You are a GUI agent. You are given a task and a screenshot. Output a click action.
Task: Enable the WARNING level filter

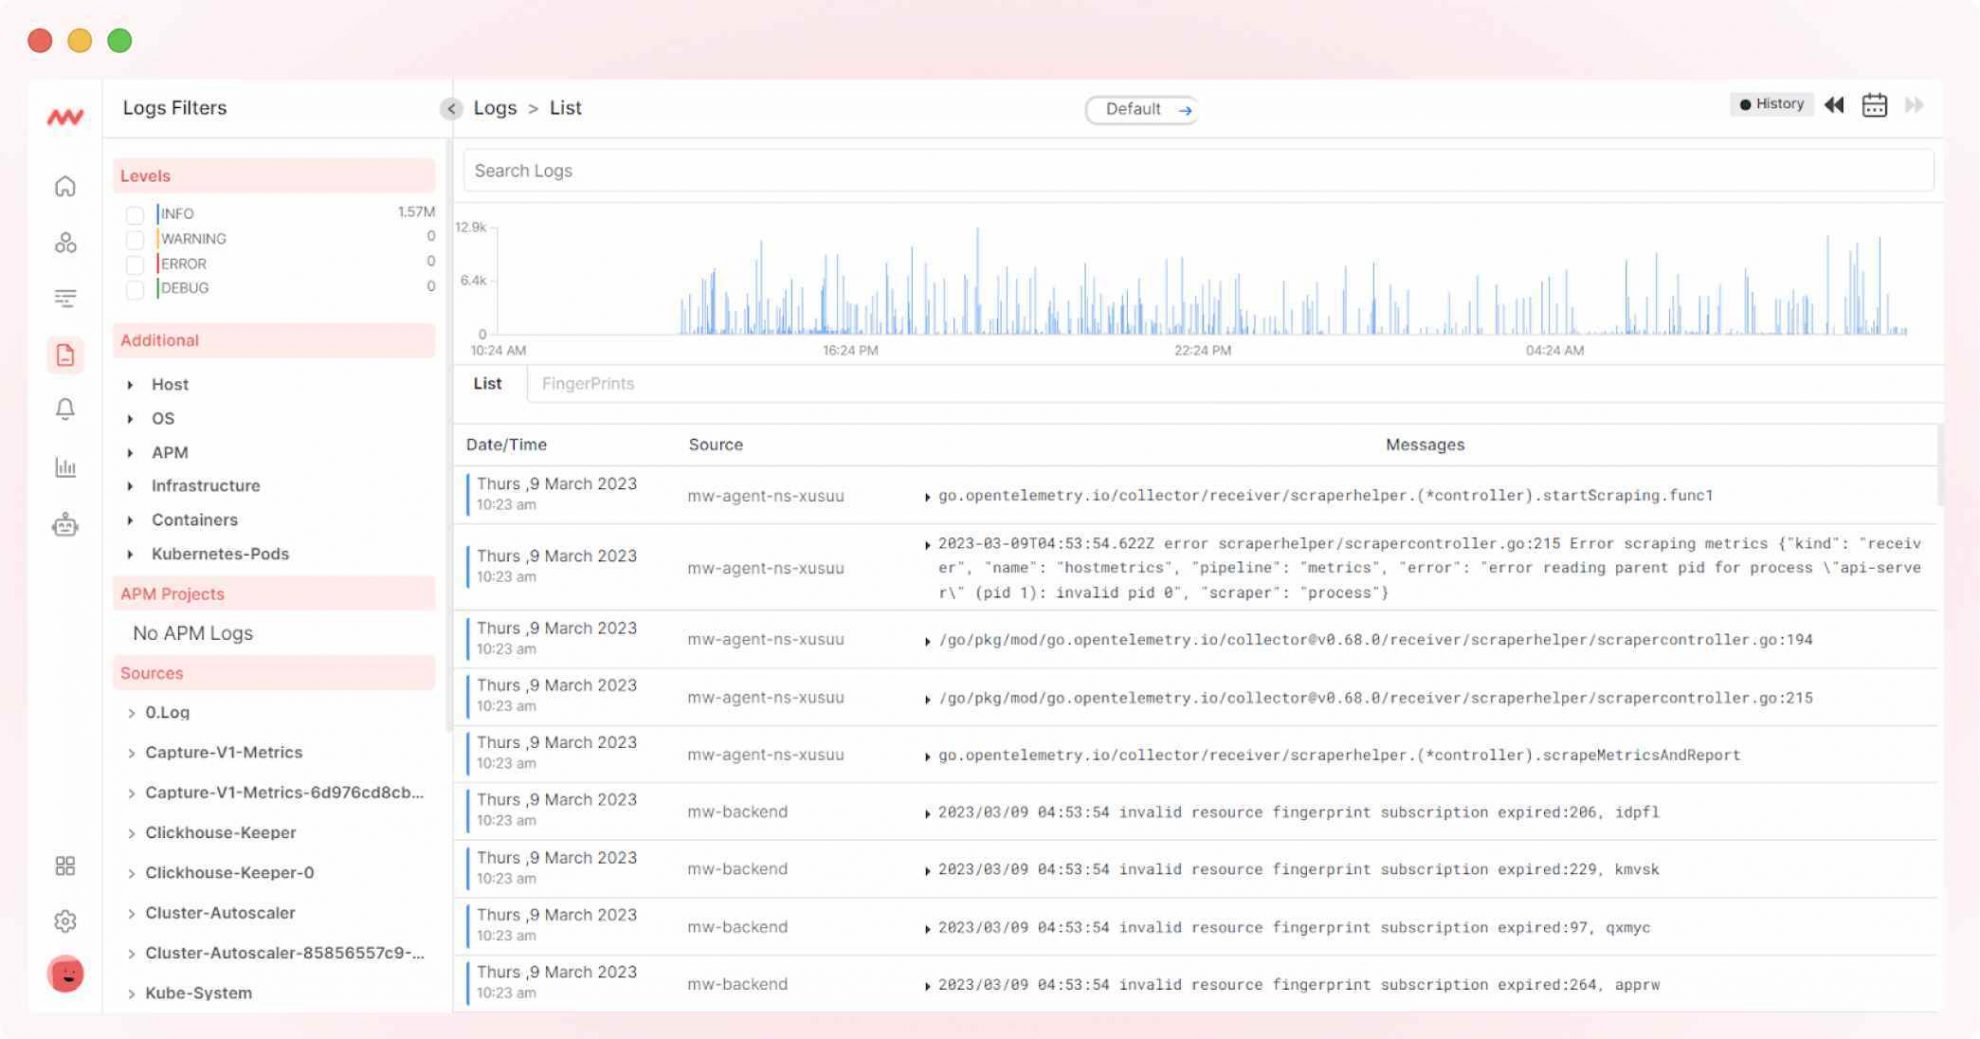135,238
